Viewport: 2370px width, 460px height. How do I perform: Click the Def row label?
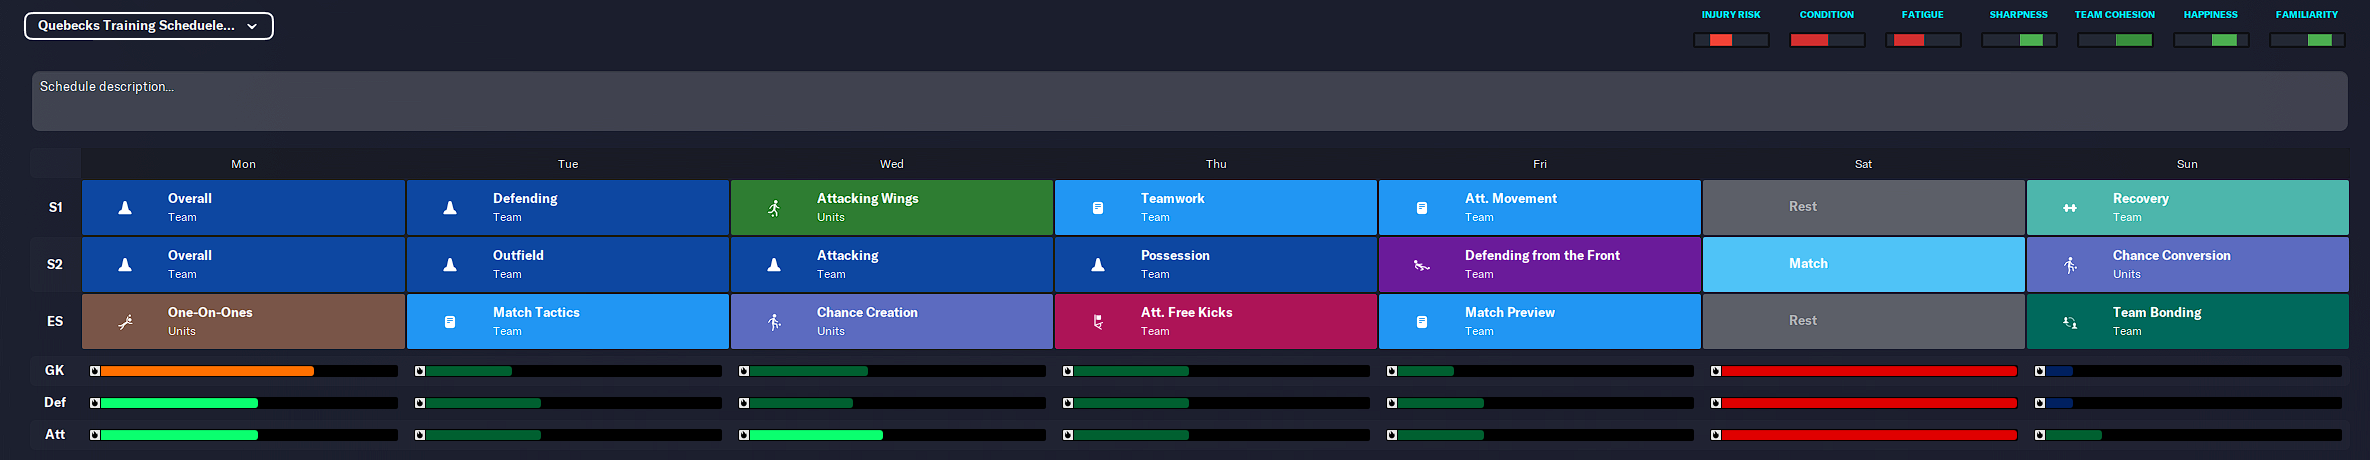pos(55,403)
